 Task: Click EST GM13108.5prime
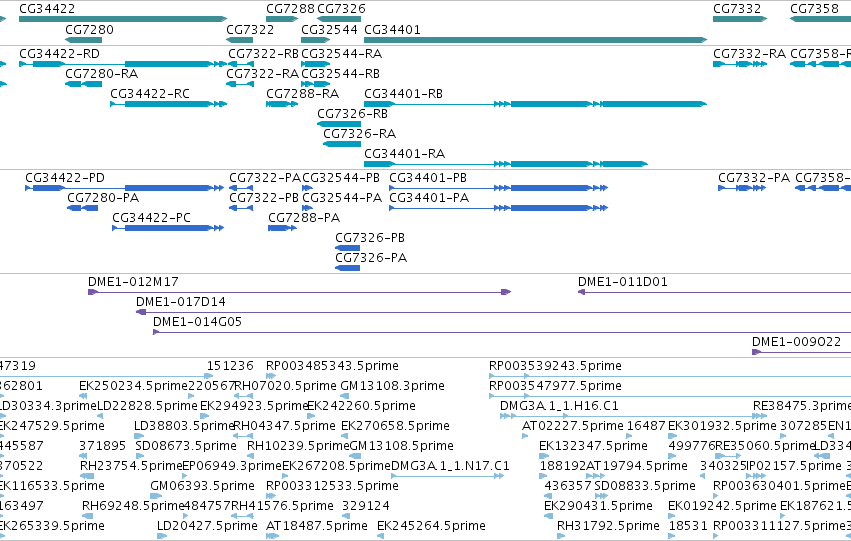point(354,456)
